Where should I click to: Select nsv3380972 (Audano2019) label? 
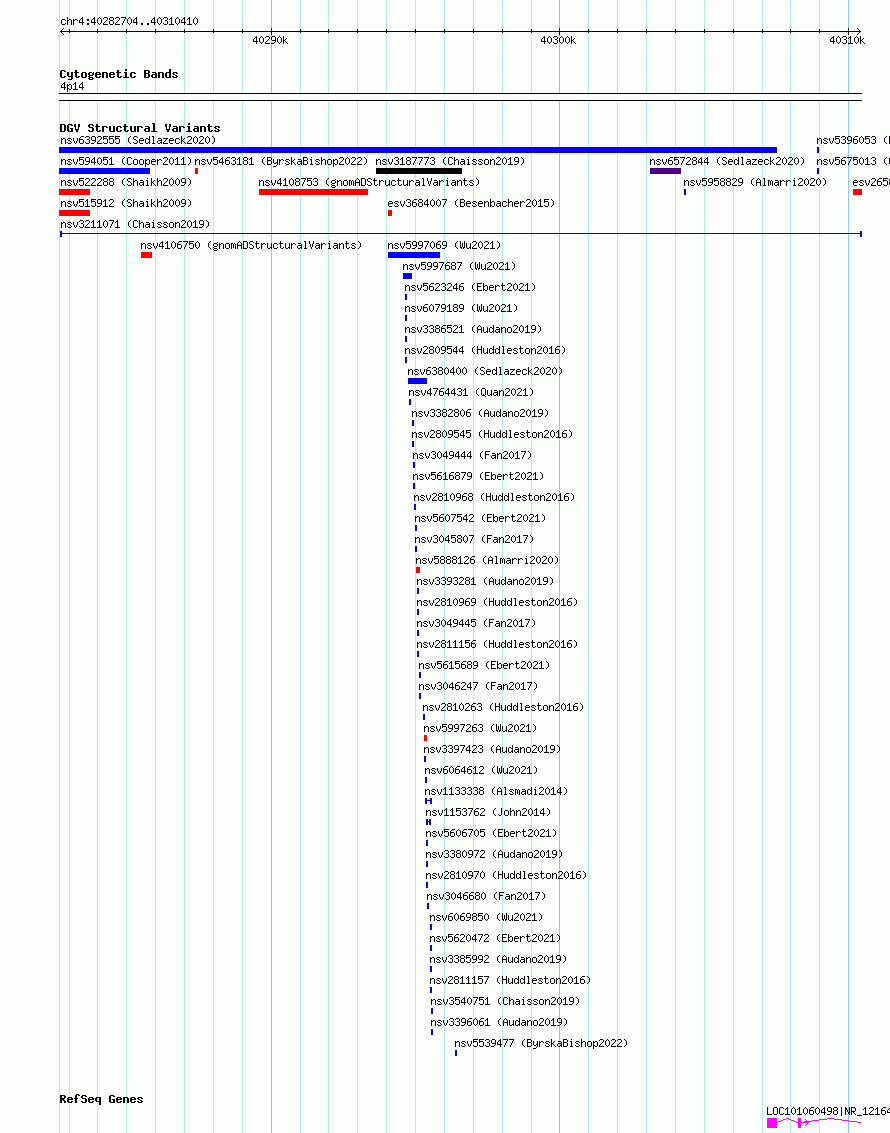tap(494, 853)
